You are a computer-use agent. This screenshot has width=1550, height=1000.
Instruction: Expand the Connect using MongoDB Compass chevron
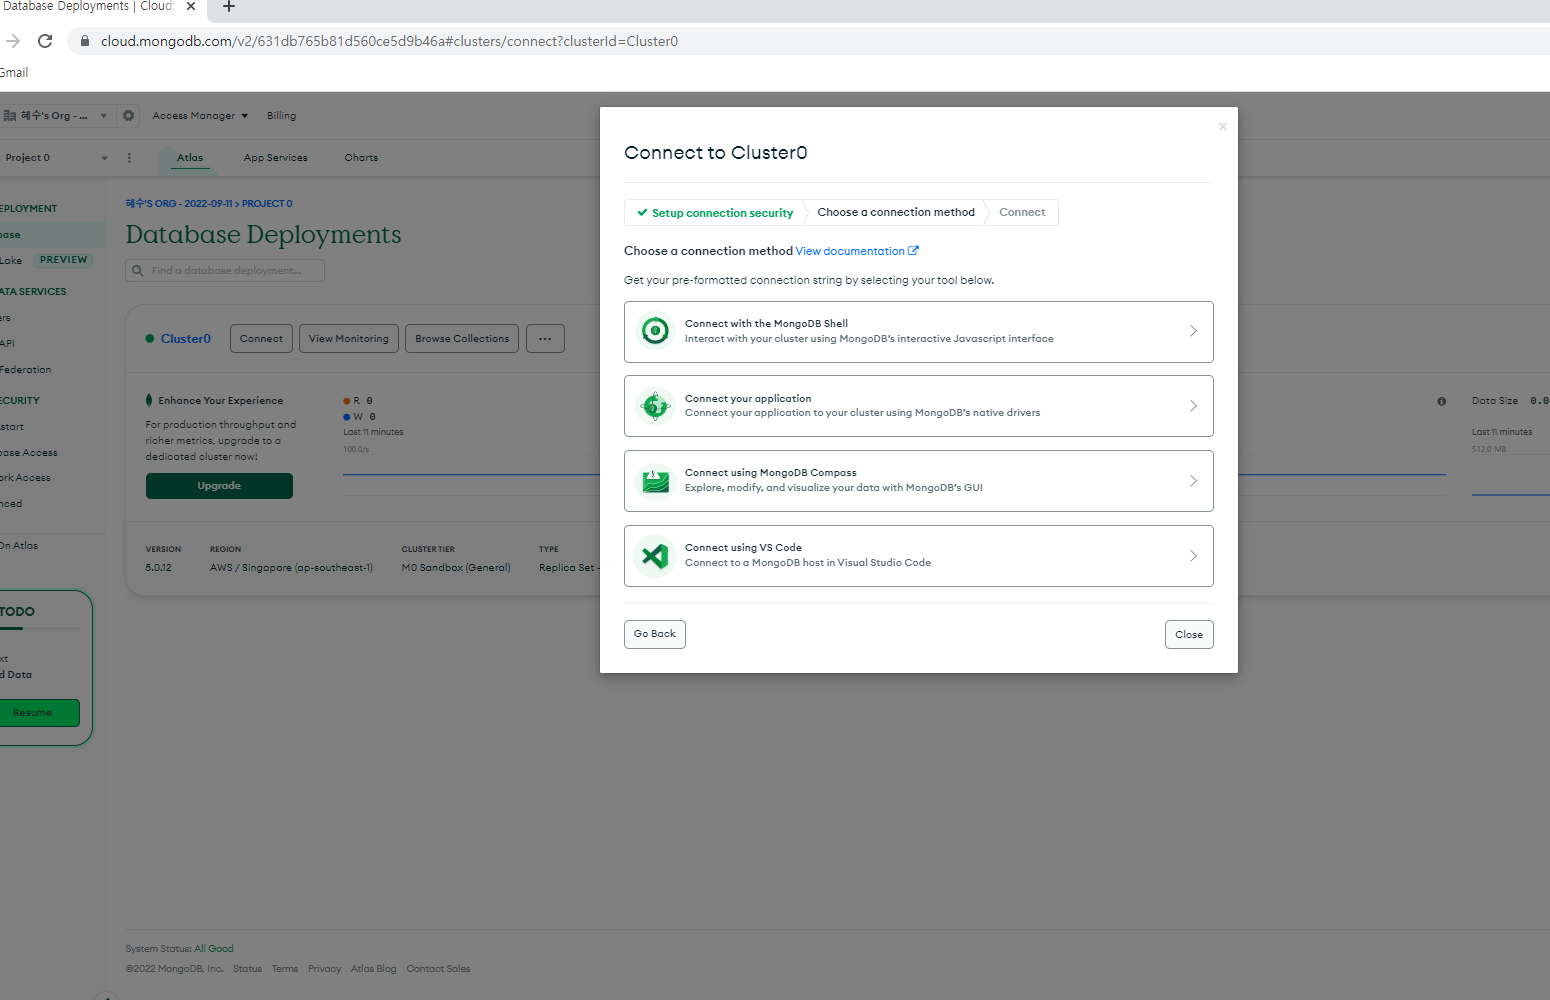pos(1193,481)
